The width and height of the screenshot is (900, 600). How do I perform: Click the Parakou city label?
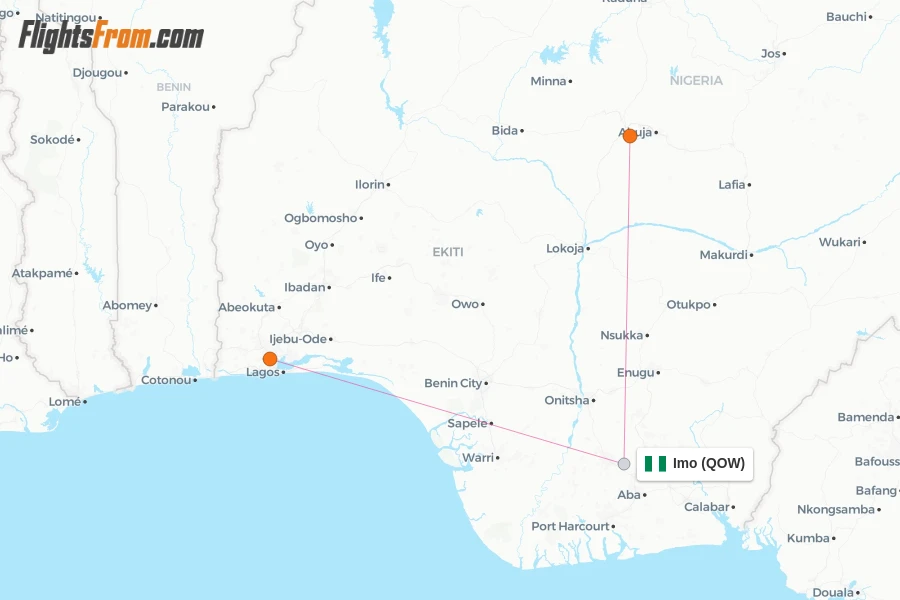[x=185, y=107]
